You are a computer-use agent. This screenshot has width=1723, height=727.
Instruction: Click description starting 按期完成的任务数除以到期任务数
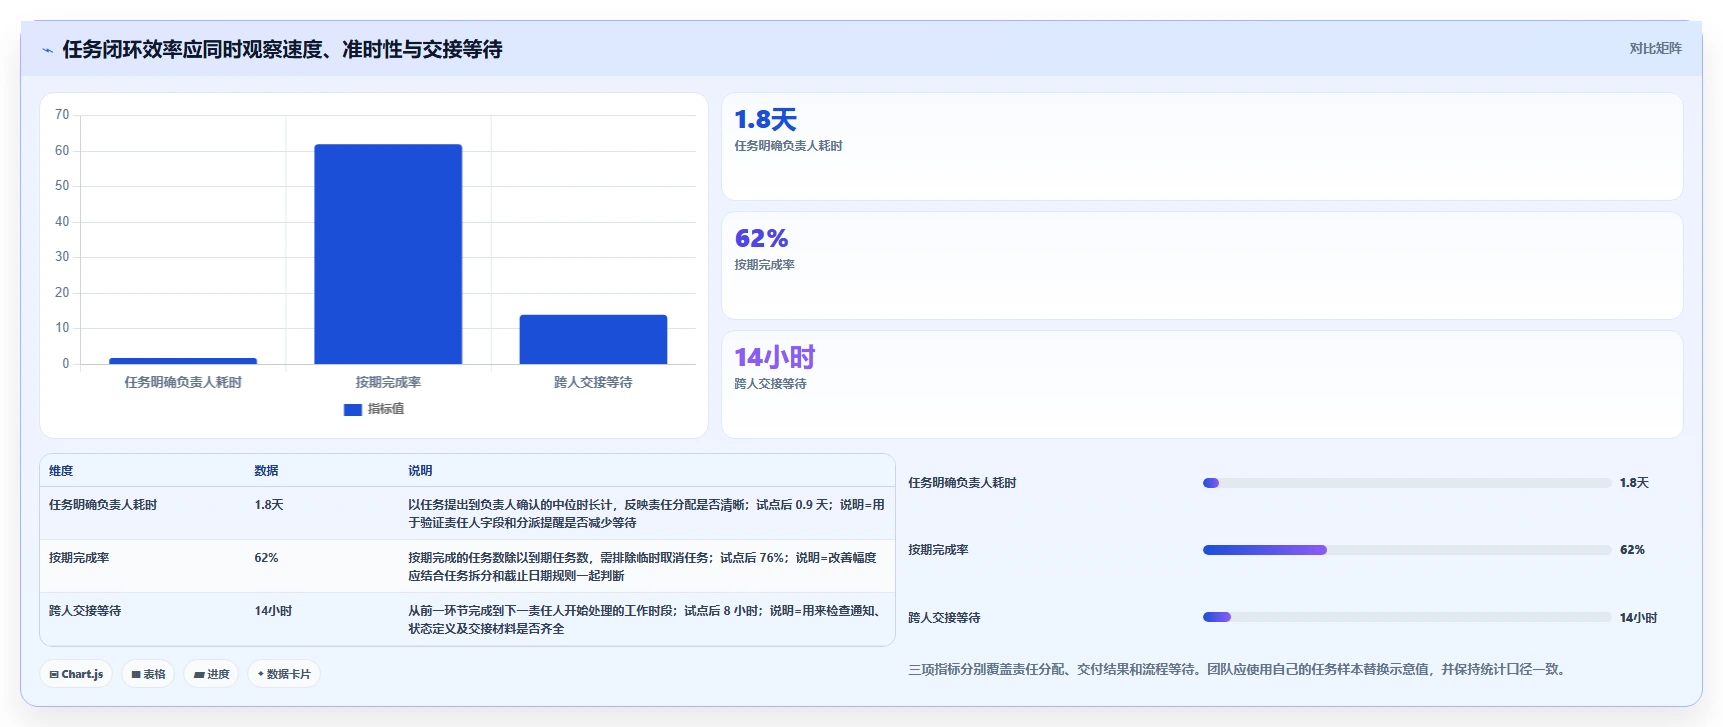coord(642,567)
